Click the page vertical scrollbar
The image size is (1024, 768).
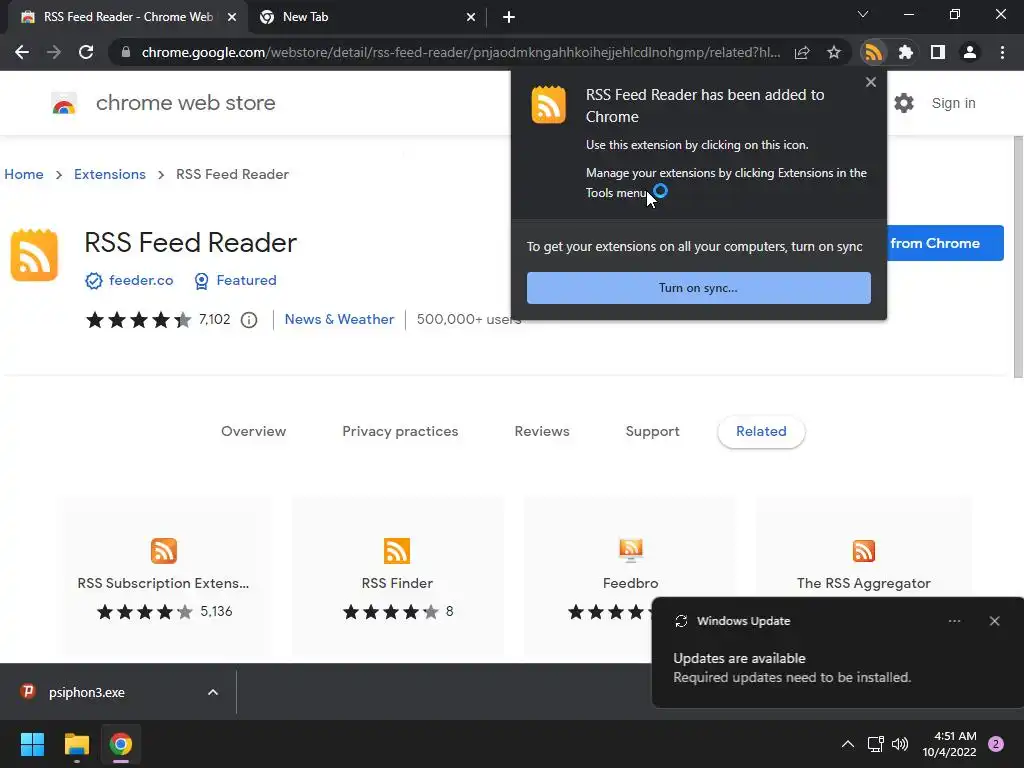click(x=1018, y=257)
